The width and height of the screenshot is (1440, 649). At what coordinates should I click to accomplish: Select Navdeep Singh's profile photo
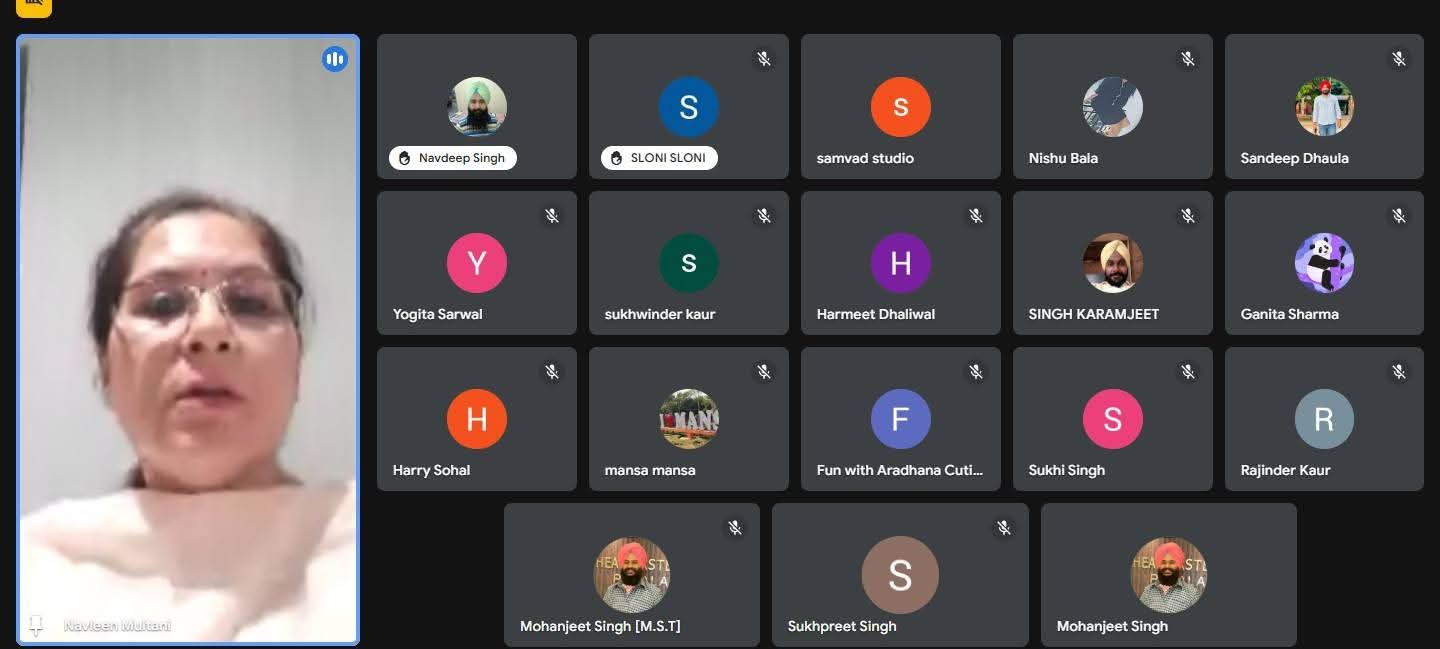477,107
